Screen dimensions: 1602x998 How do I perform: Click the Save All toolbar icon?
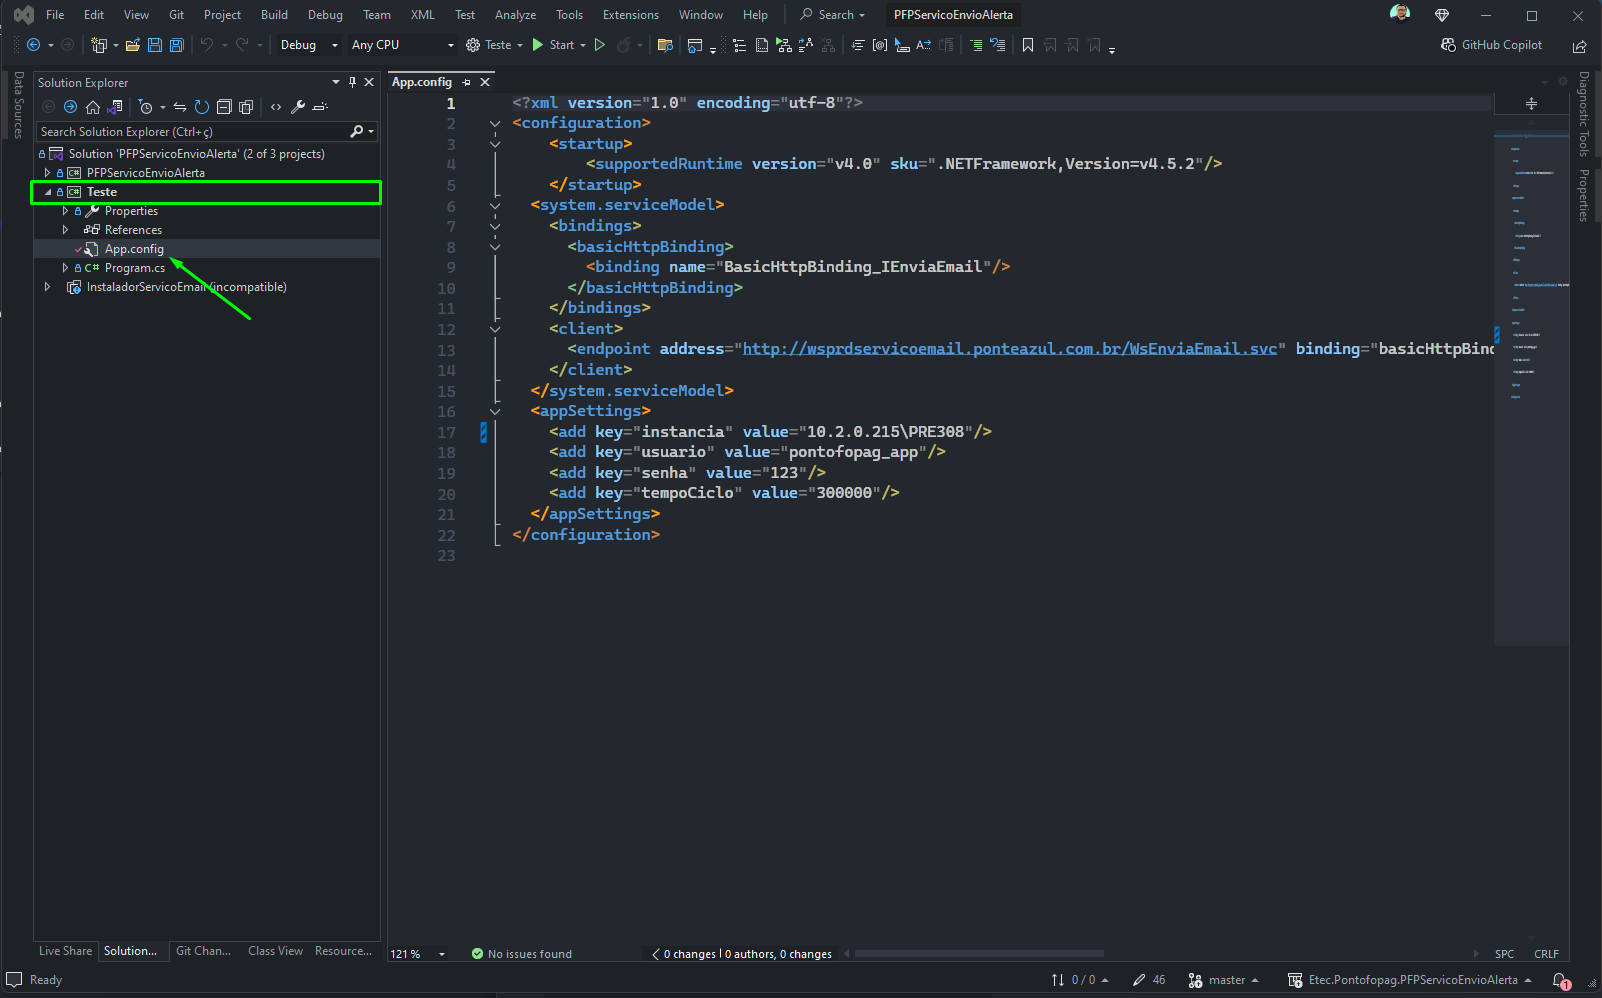pos(177,45)
